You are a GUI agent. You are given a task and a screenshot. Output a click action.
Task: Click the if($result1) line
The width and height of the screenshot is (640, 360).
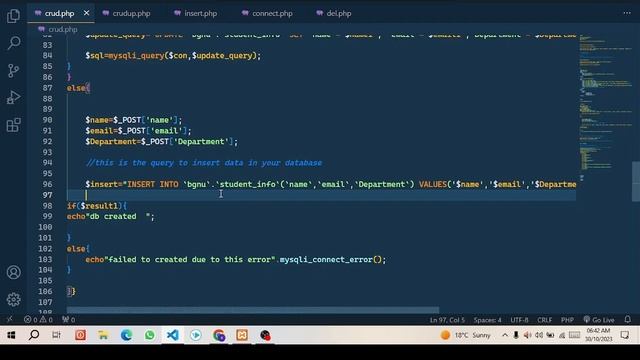(97, 206)
